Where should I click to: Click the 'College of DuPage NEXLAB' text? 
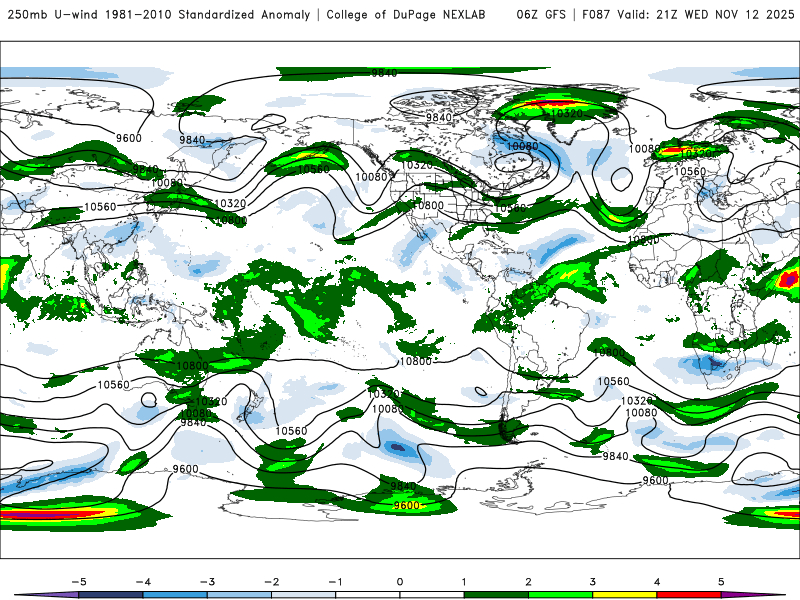(x=406, y=15)
